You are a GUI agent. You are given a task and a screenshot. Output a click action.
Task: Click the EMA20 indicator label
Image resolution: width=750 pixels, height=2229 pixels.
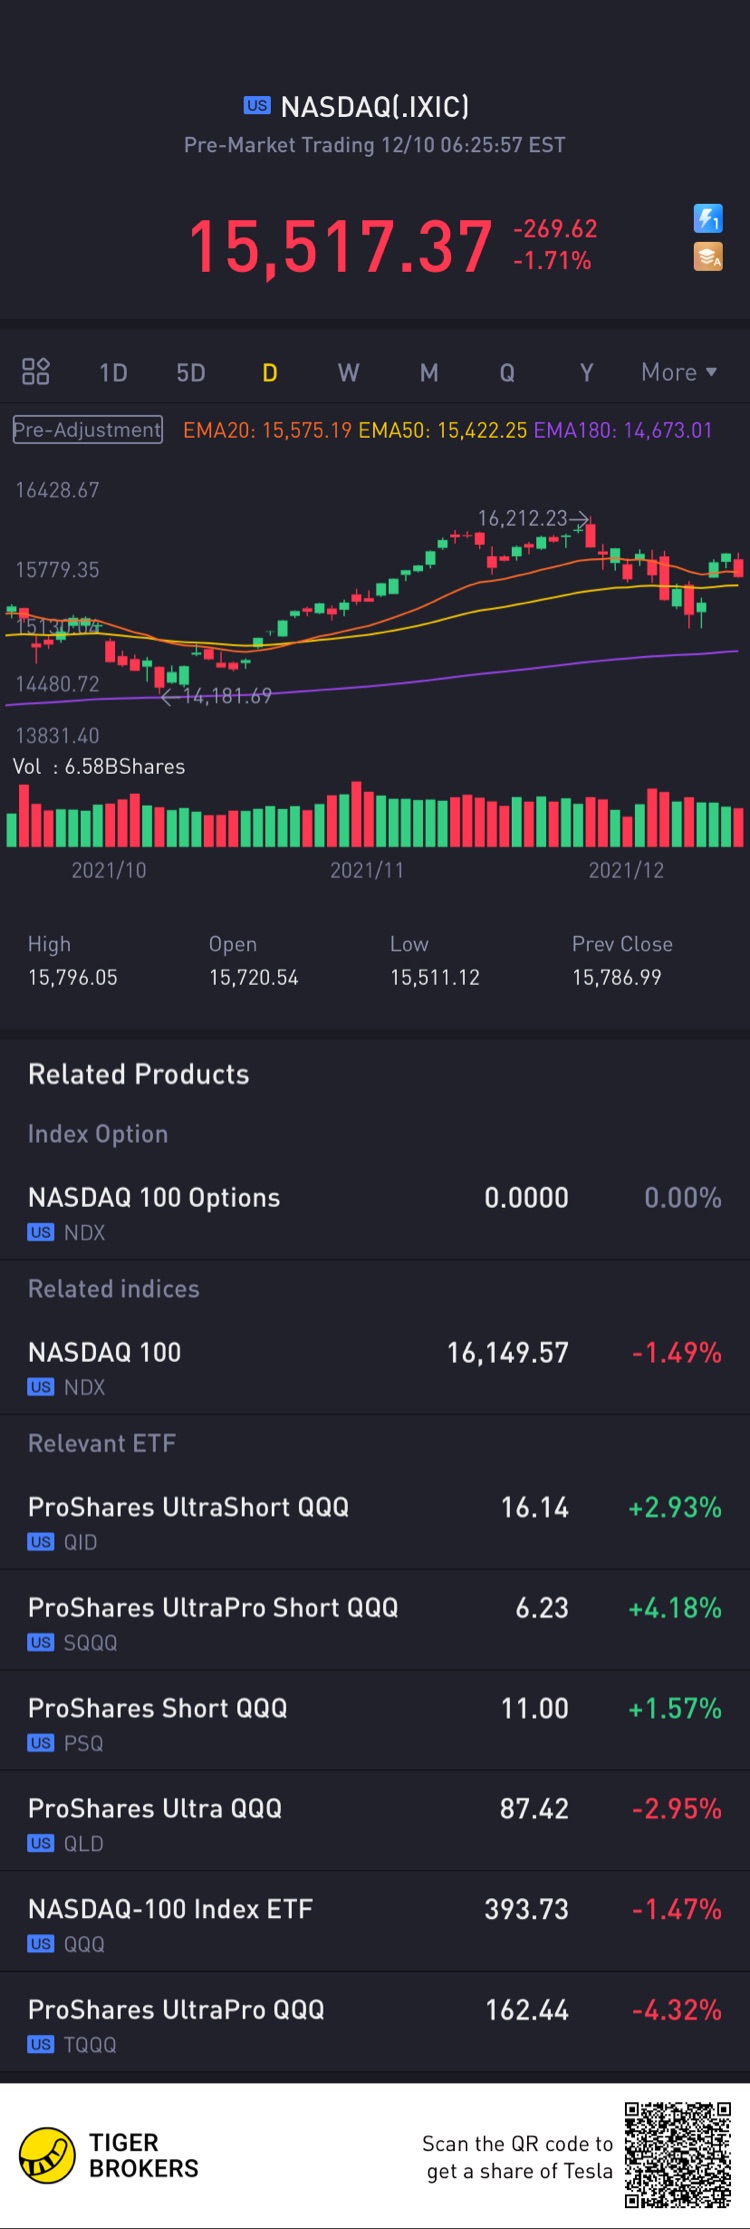click(267, 430)
